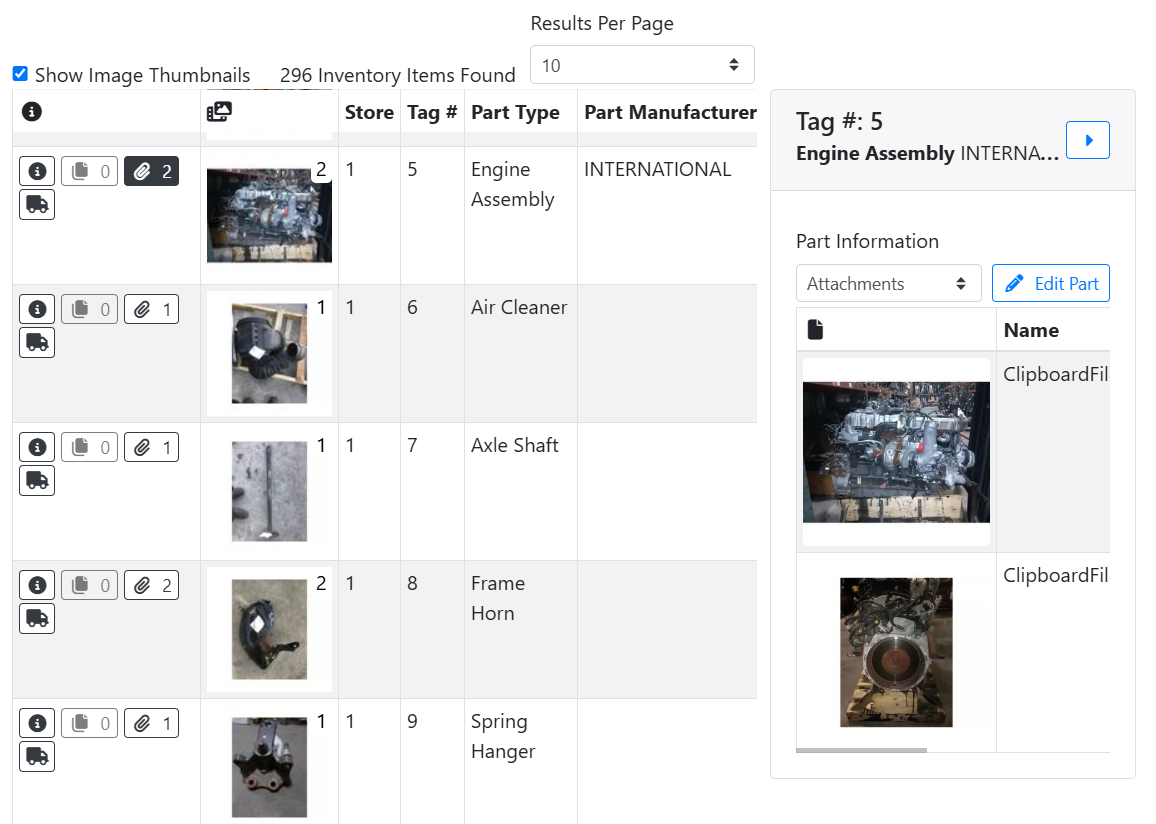The height and width of the screenshot is (824, 1156).
Task: Open Frame Horn thumbnail image
Action: pyautogui.click(x=269, y=630)
